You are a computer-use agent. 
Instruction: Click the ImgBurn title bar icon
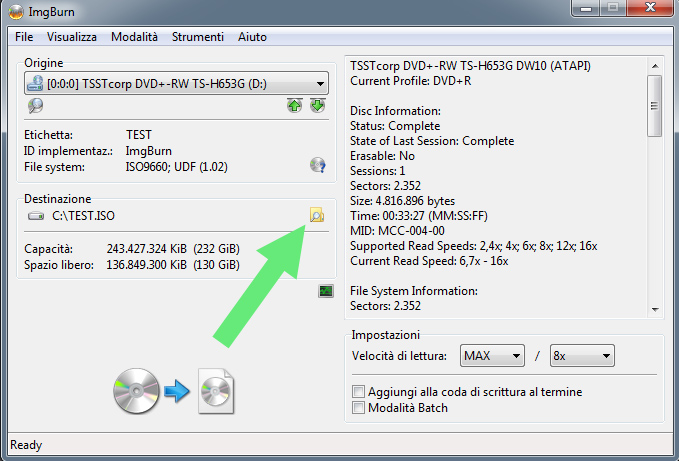coord(16,12)
